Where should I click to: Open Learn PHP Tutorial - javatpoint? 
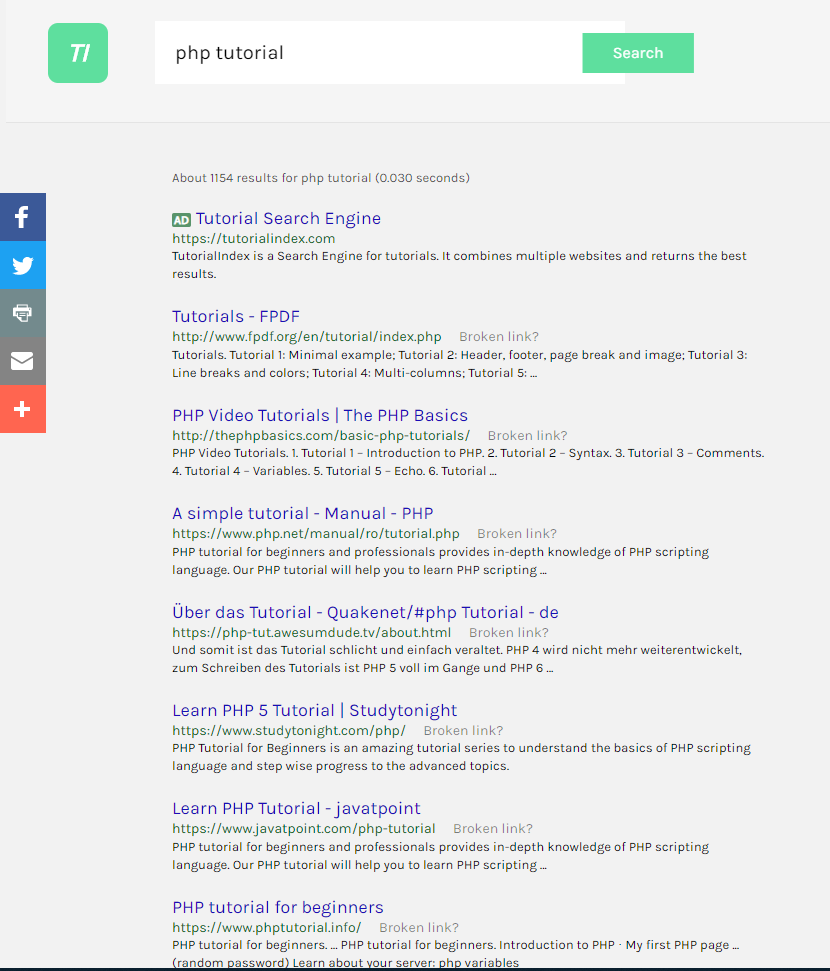(x=296, y=809)
